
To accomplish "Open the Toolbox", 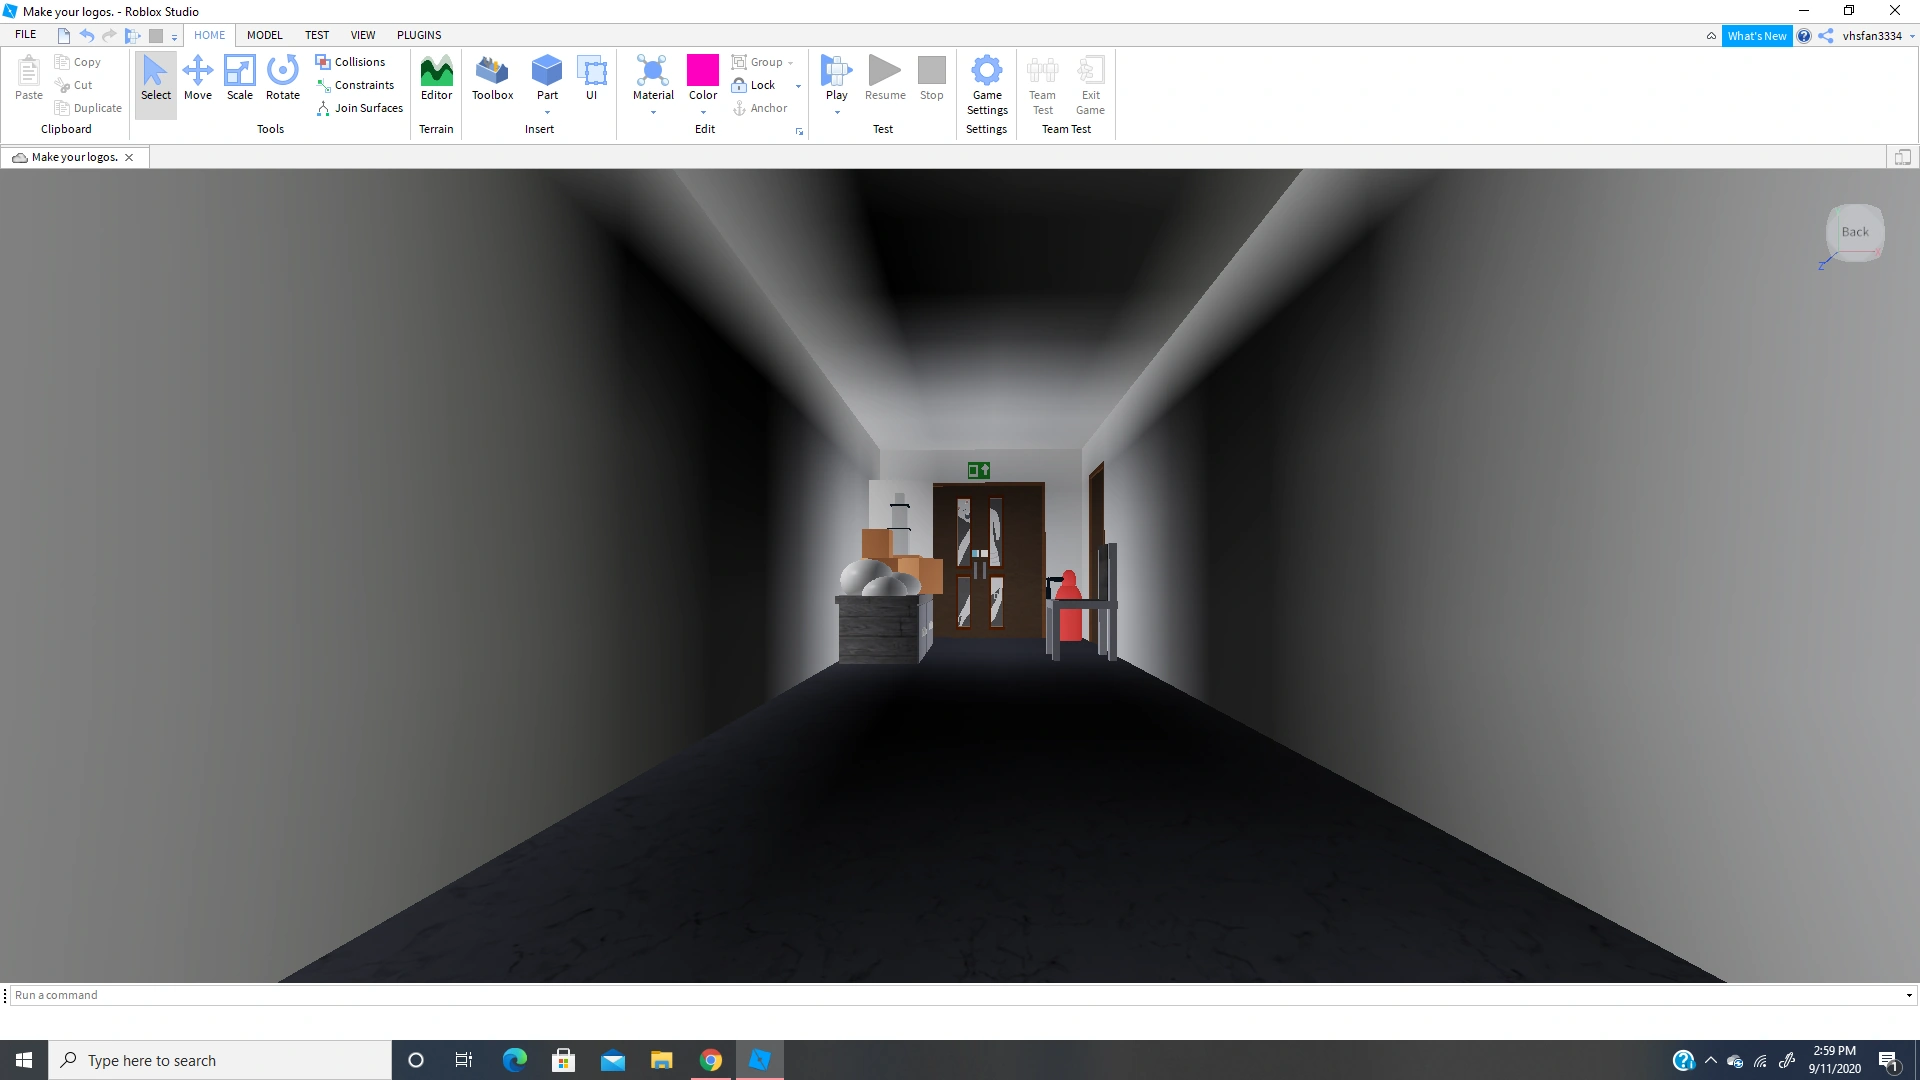I will click(x=492, y=80).
